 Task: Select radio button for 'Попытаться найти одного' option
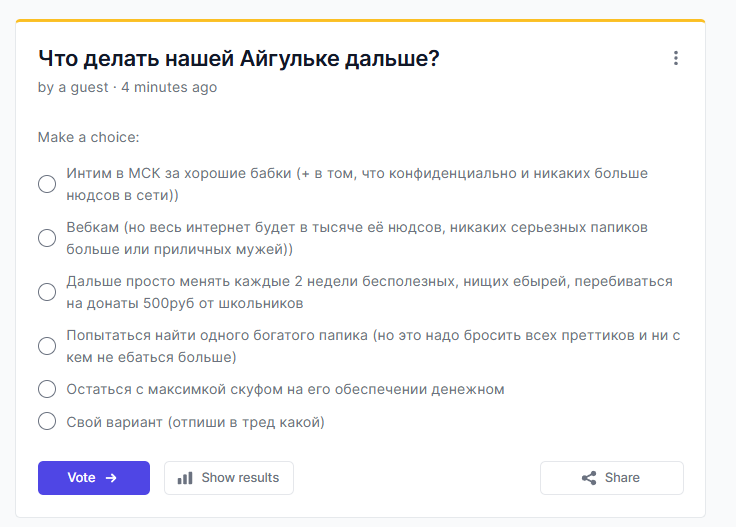[47, 346]
